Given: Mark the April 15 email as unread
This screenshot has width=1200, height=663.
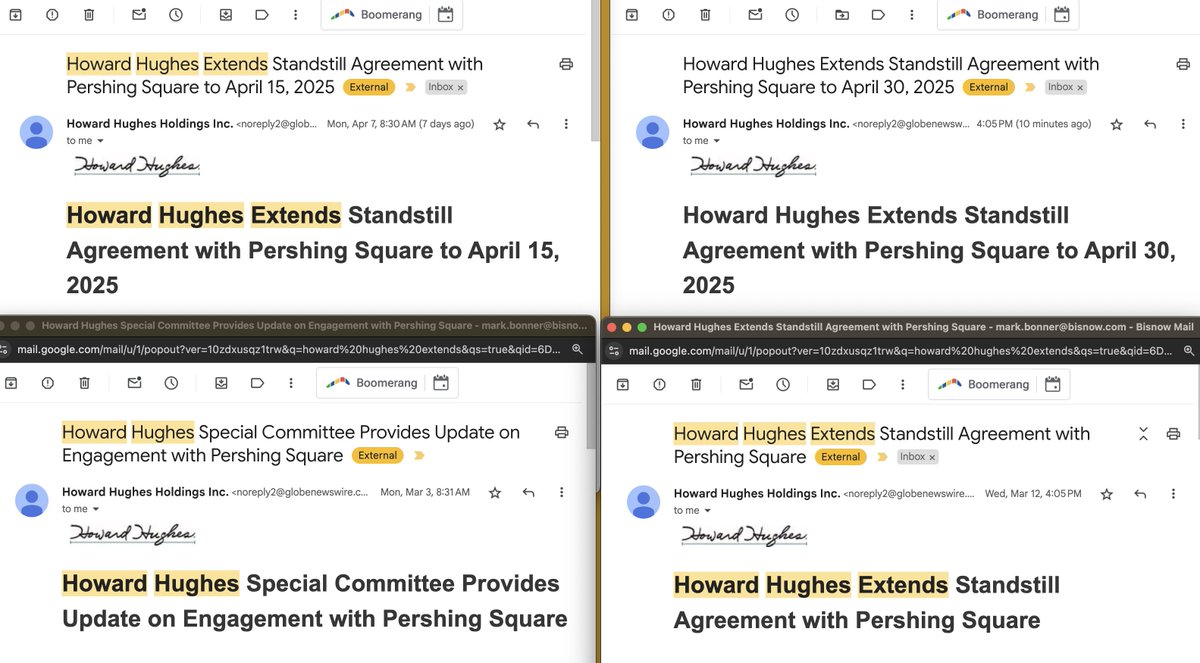Looking at the screenshot, I should coord(138,15).
